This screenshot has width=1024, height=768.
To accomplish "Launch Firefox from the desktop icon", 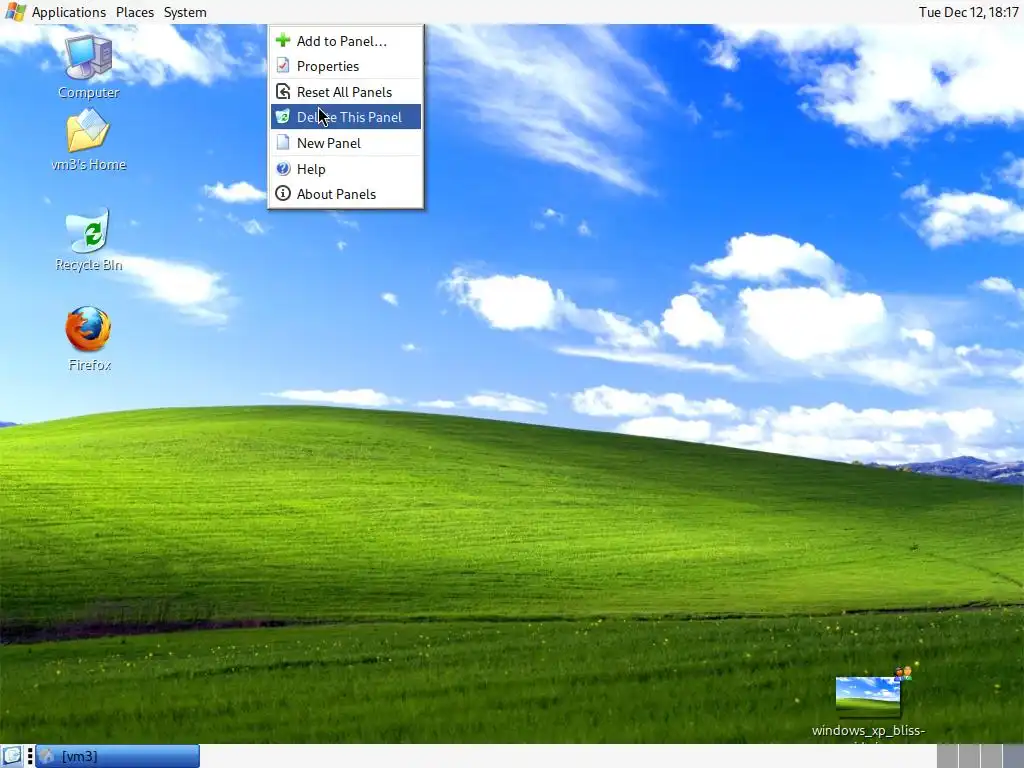I will 88,330.
